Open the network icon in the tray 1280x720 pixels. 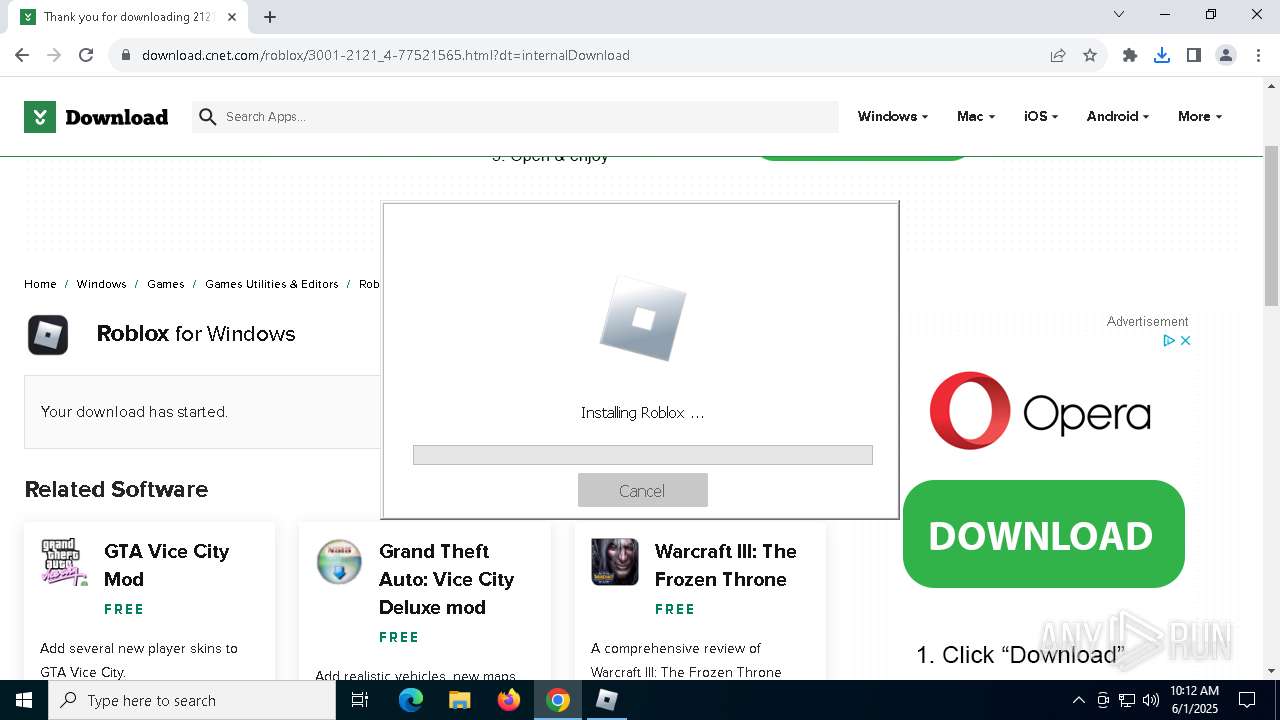1127,700
